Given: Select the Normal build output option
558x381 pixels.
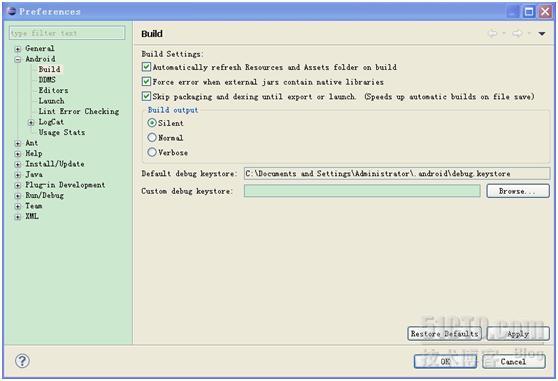Looking at the screenshot, I should (x=152, y=137).
